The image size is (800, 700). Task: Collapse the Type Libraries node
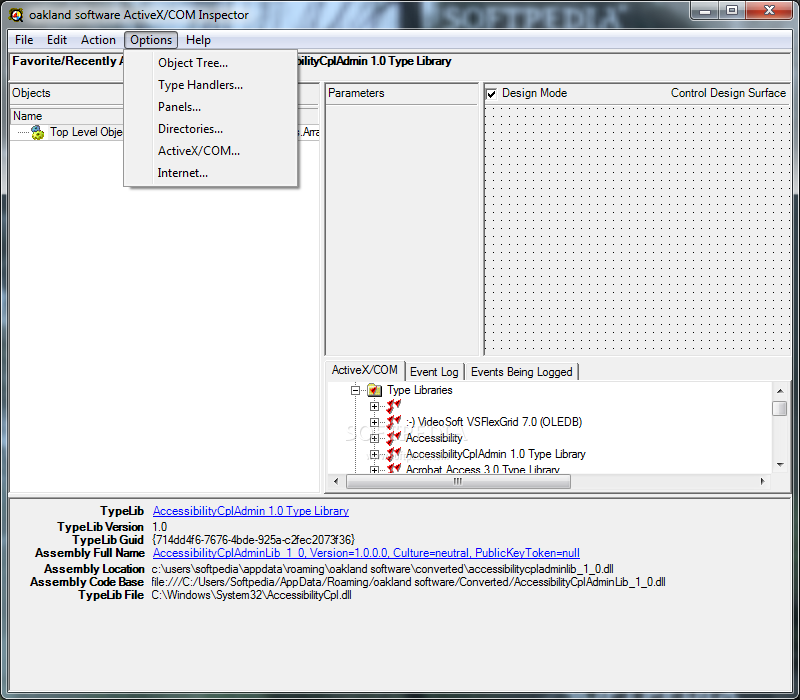[x=355, y=391]
